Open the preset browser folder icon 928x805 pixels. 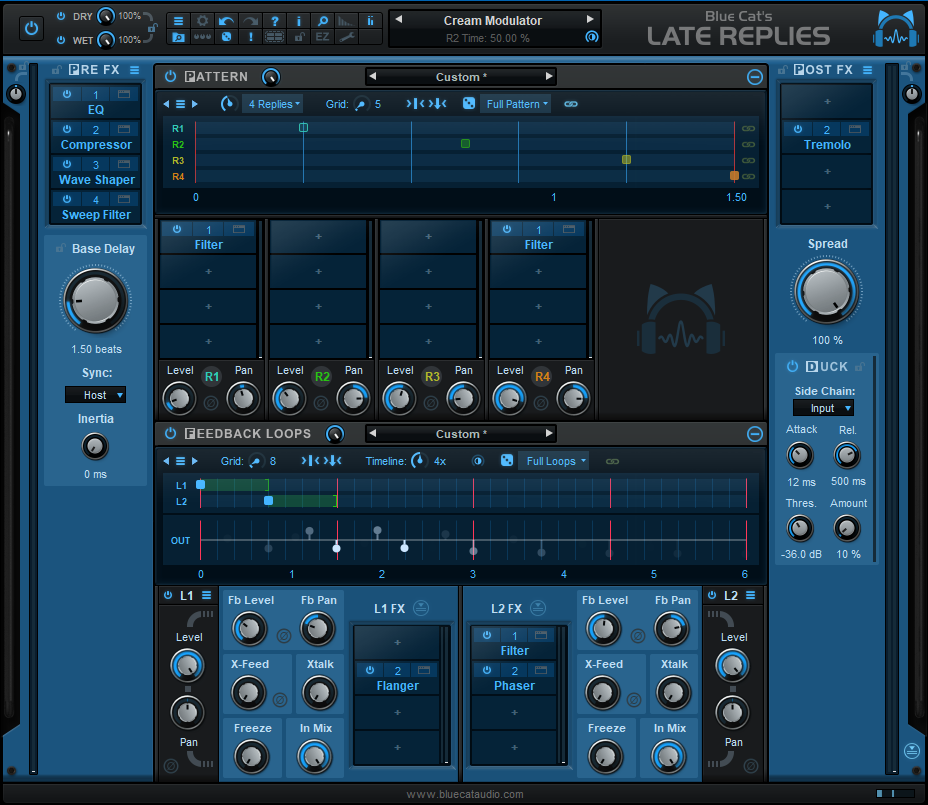pos(178,37)
